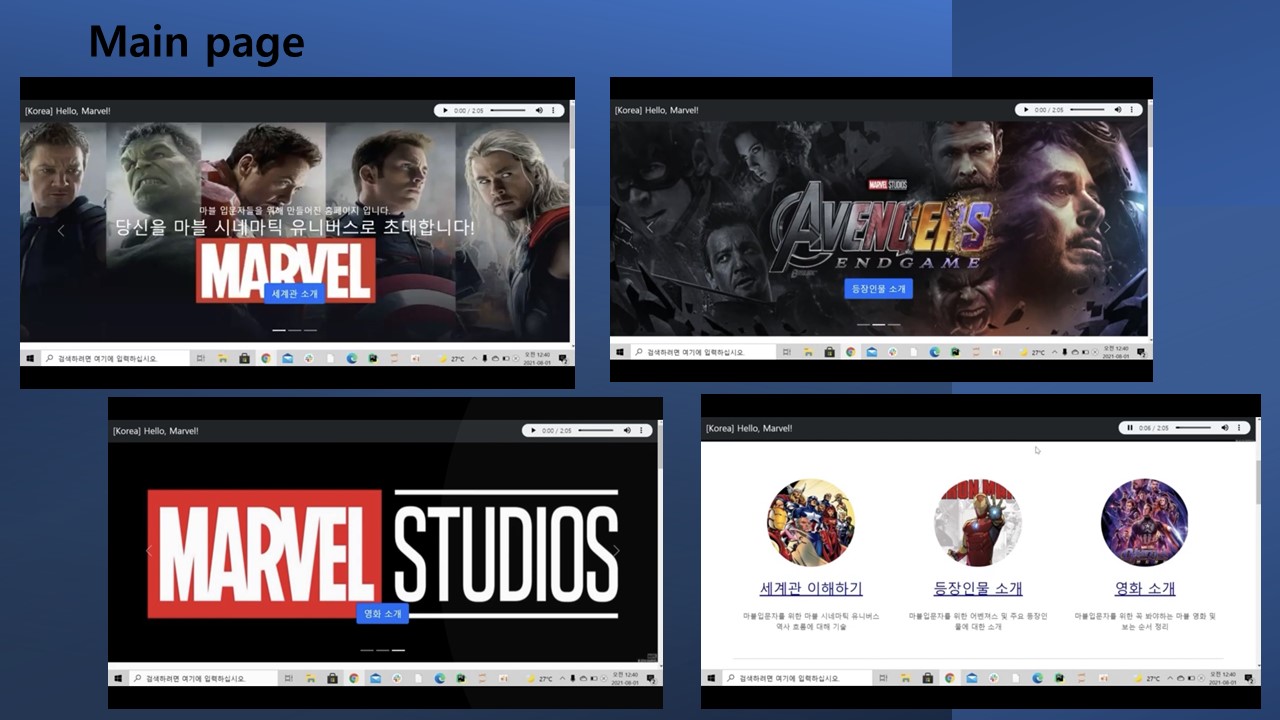Open the Mail app on the taskbar

coord(288,358)
